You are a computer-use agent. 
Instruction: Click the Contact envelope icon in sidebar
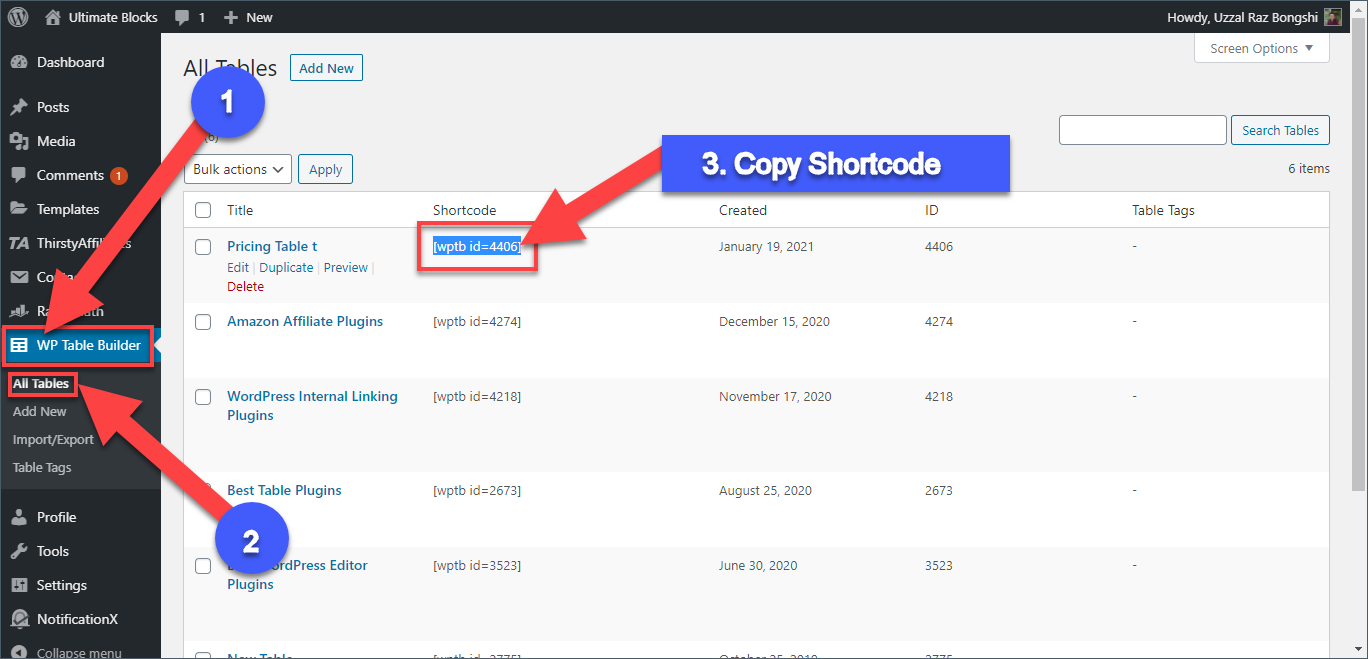pos(19,277)
